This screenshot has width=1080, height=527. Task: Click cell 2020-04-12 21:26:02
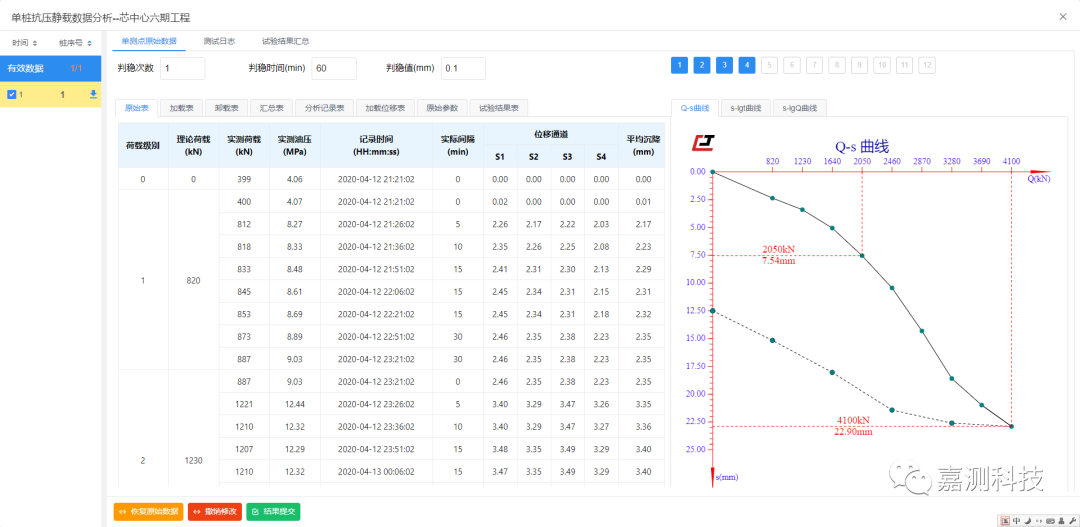click(376, 225)
